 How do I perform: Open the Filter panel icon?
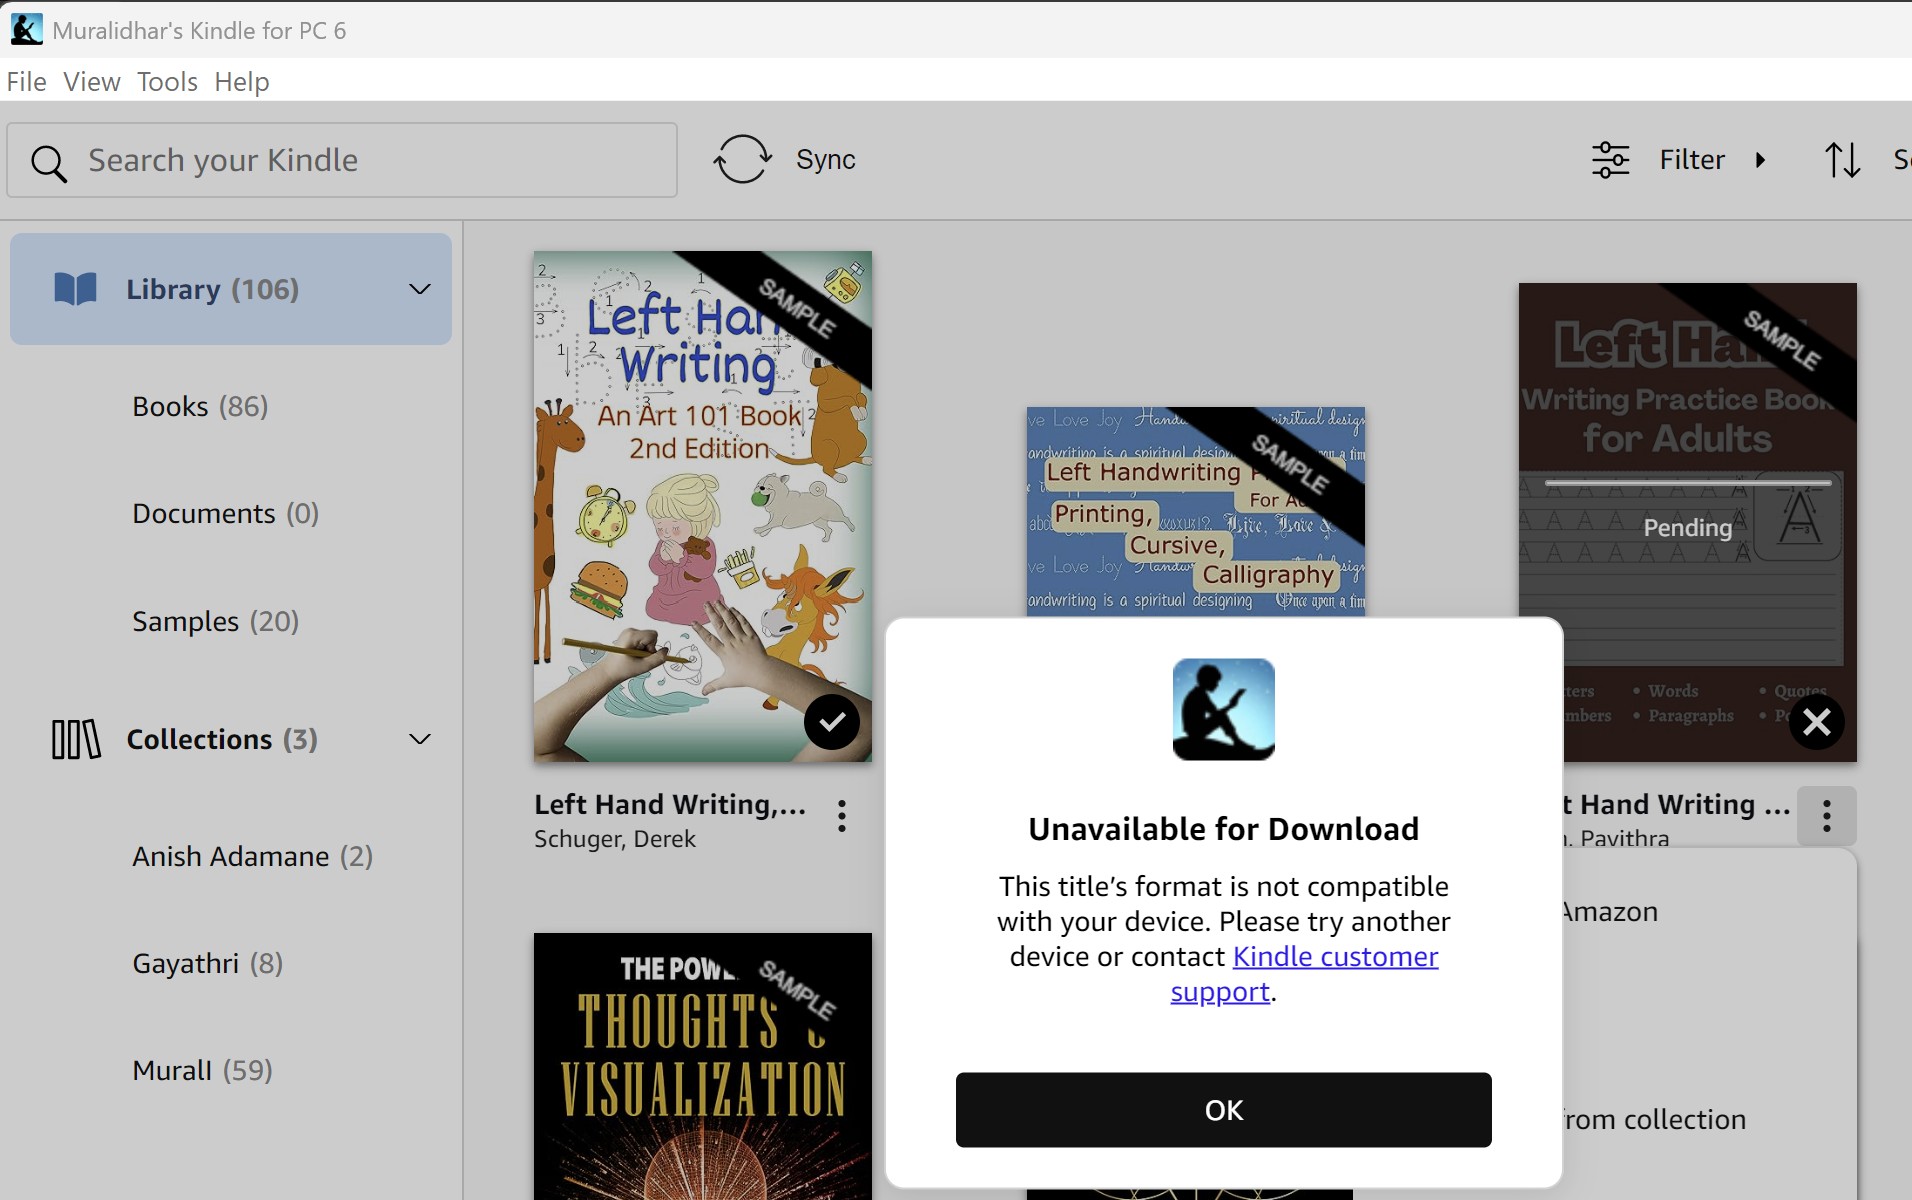point(1612,159)
